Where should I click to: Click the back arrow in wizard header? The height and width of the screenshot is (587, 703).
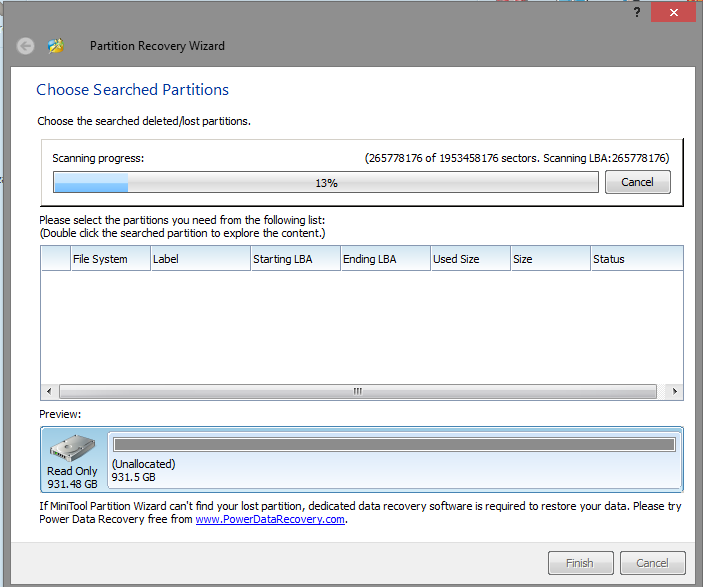26,46
